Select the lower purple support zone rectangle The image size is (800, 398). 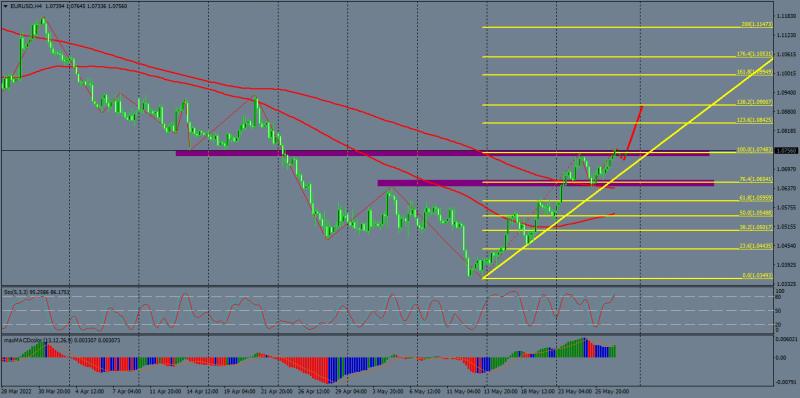point(545,183)
